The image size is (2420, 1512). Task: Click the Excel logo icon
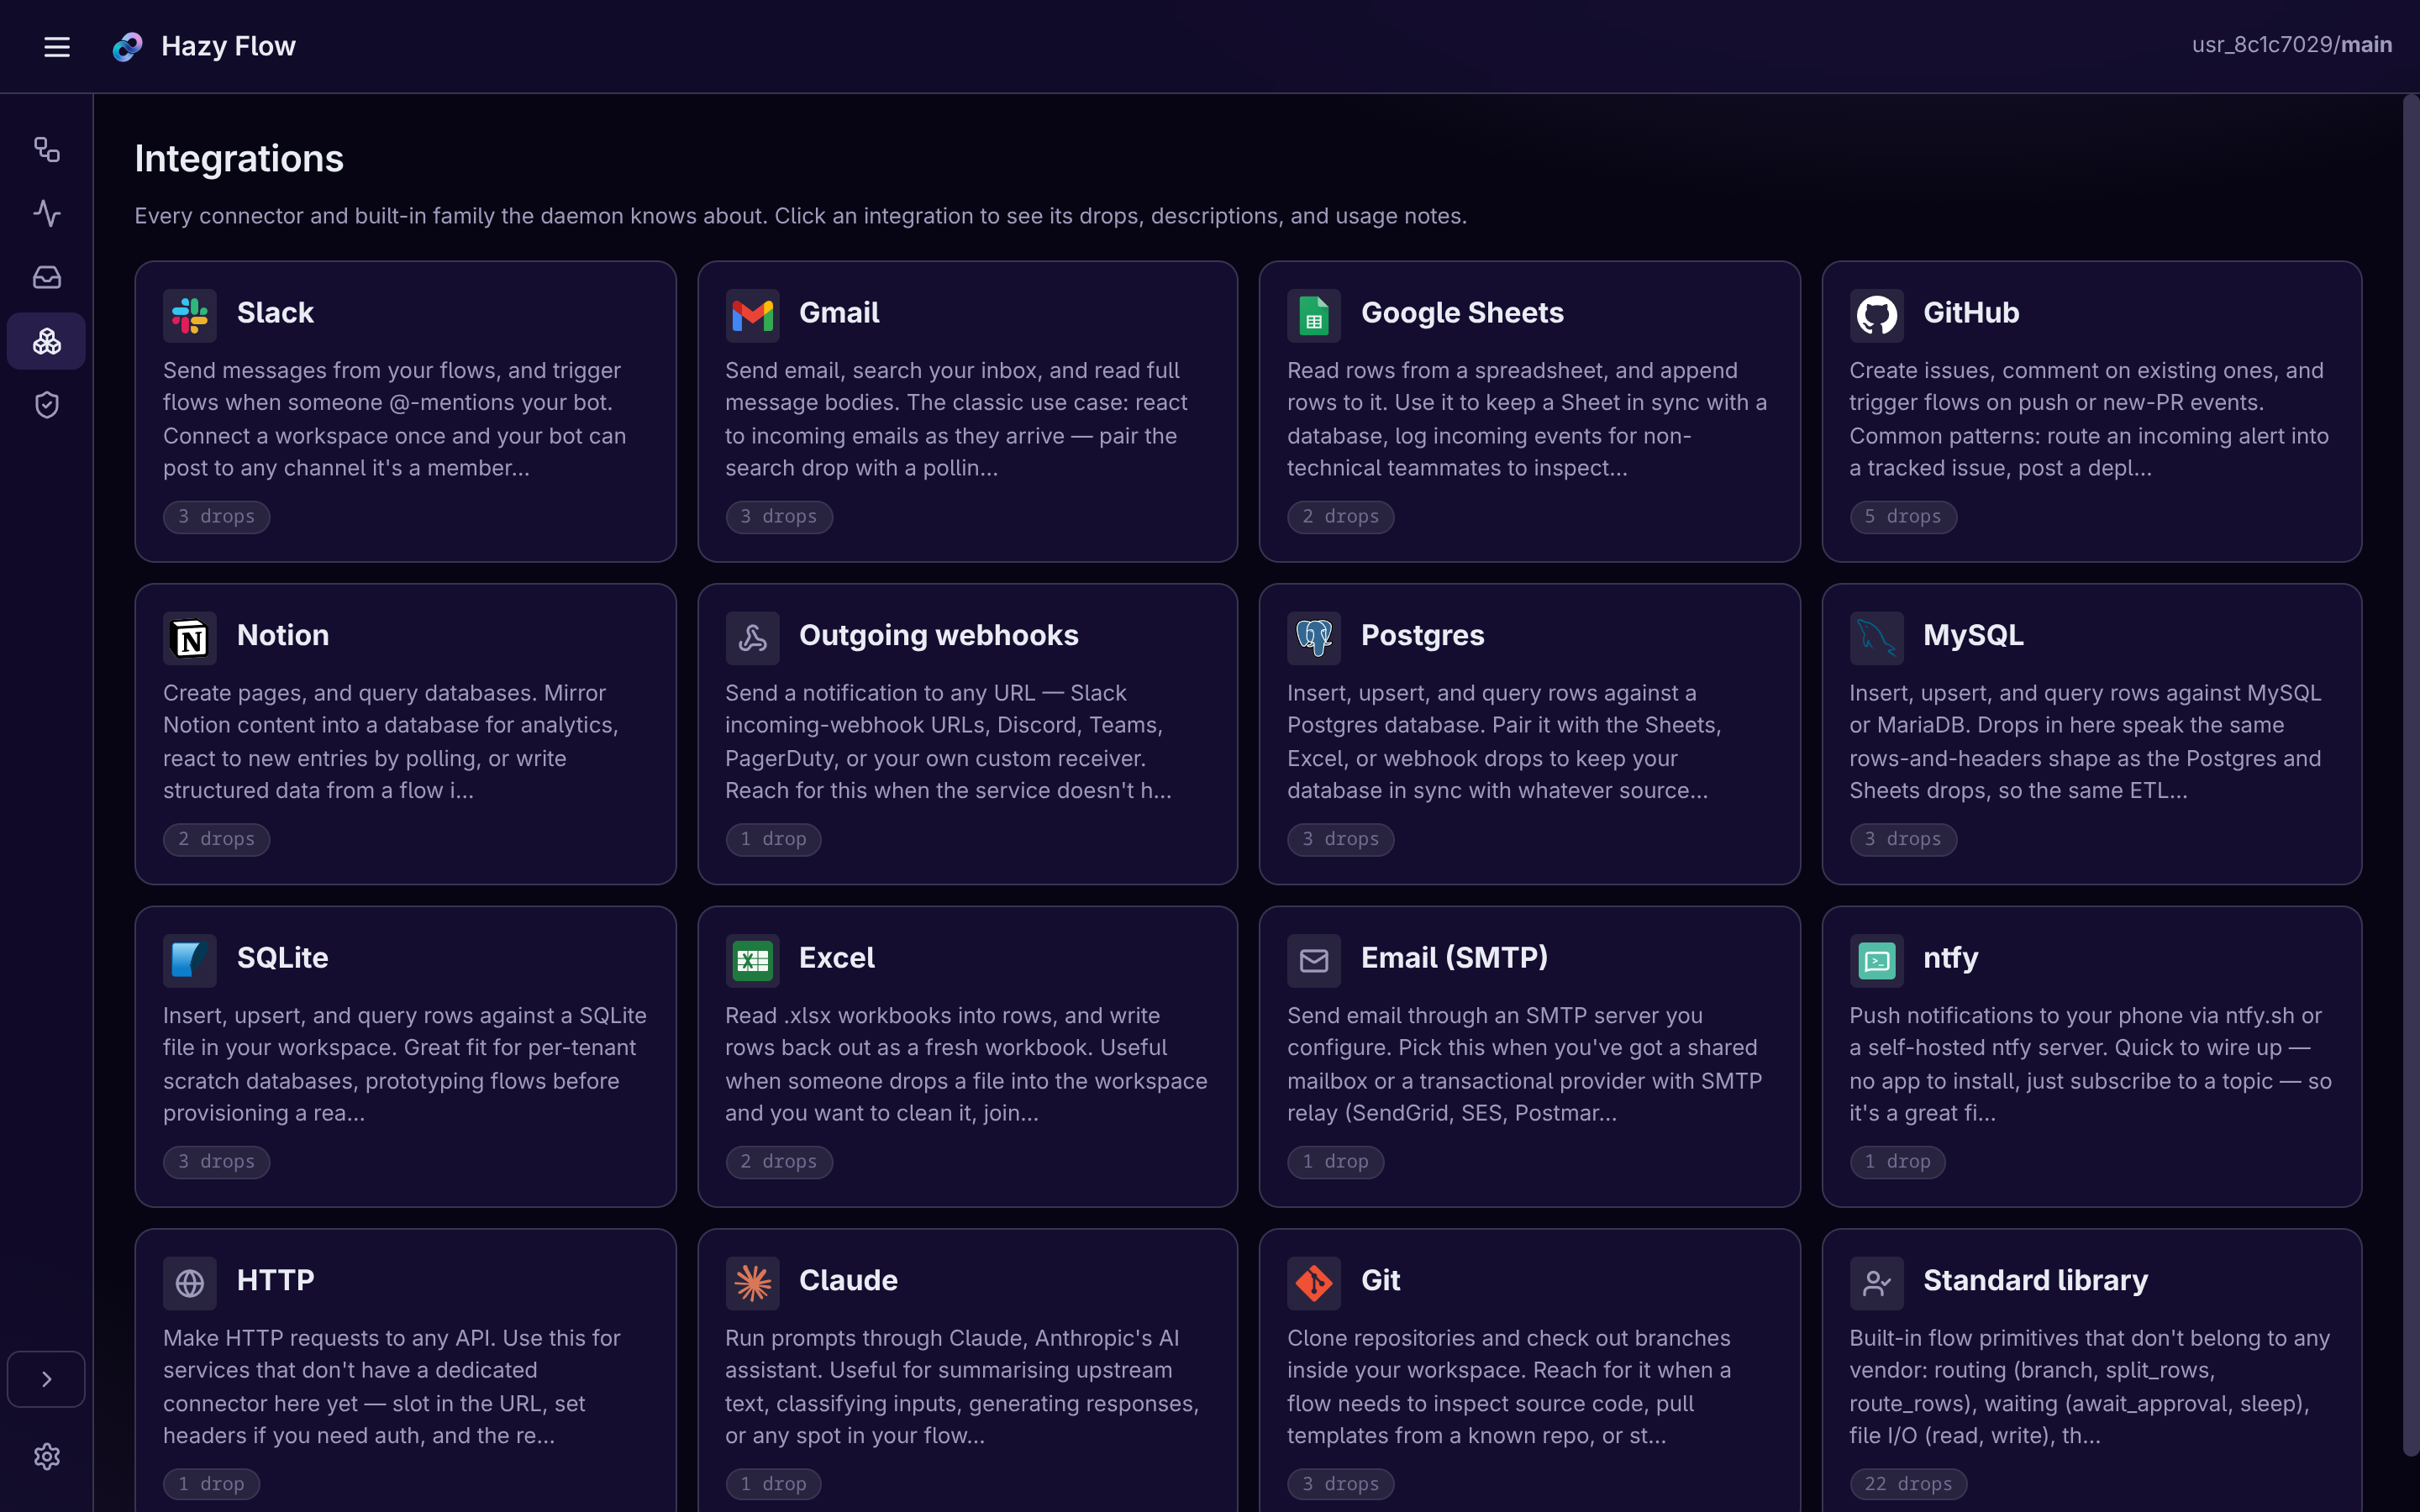tap(752, 961)
